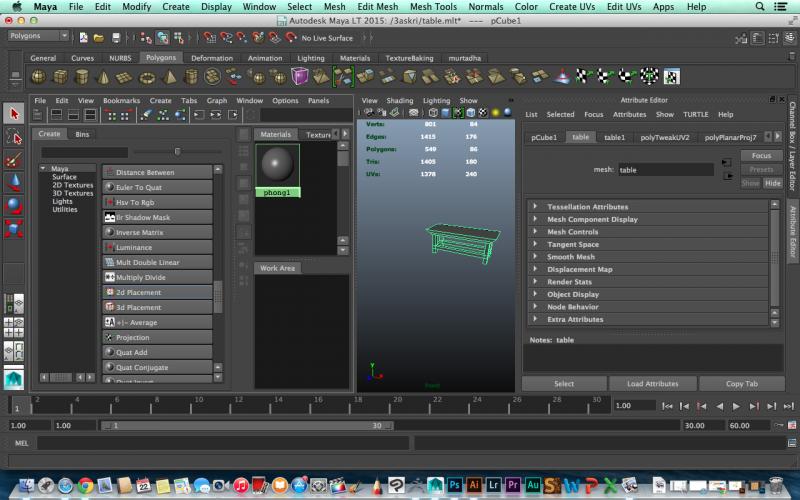Image resolution: width=800 pixels, height=500 pixels.
Task: Switch to the Deformation shelf tab
Action: [212, 58]
